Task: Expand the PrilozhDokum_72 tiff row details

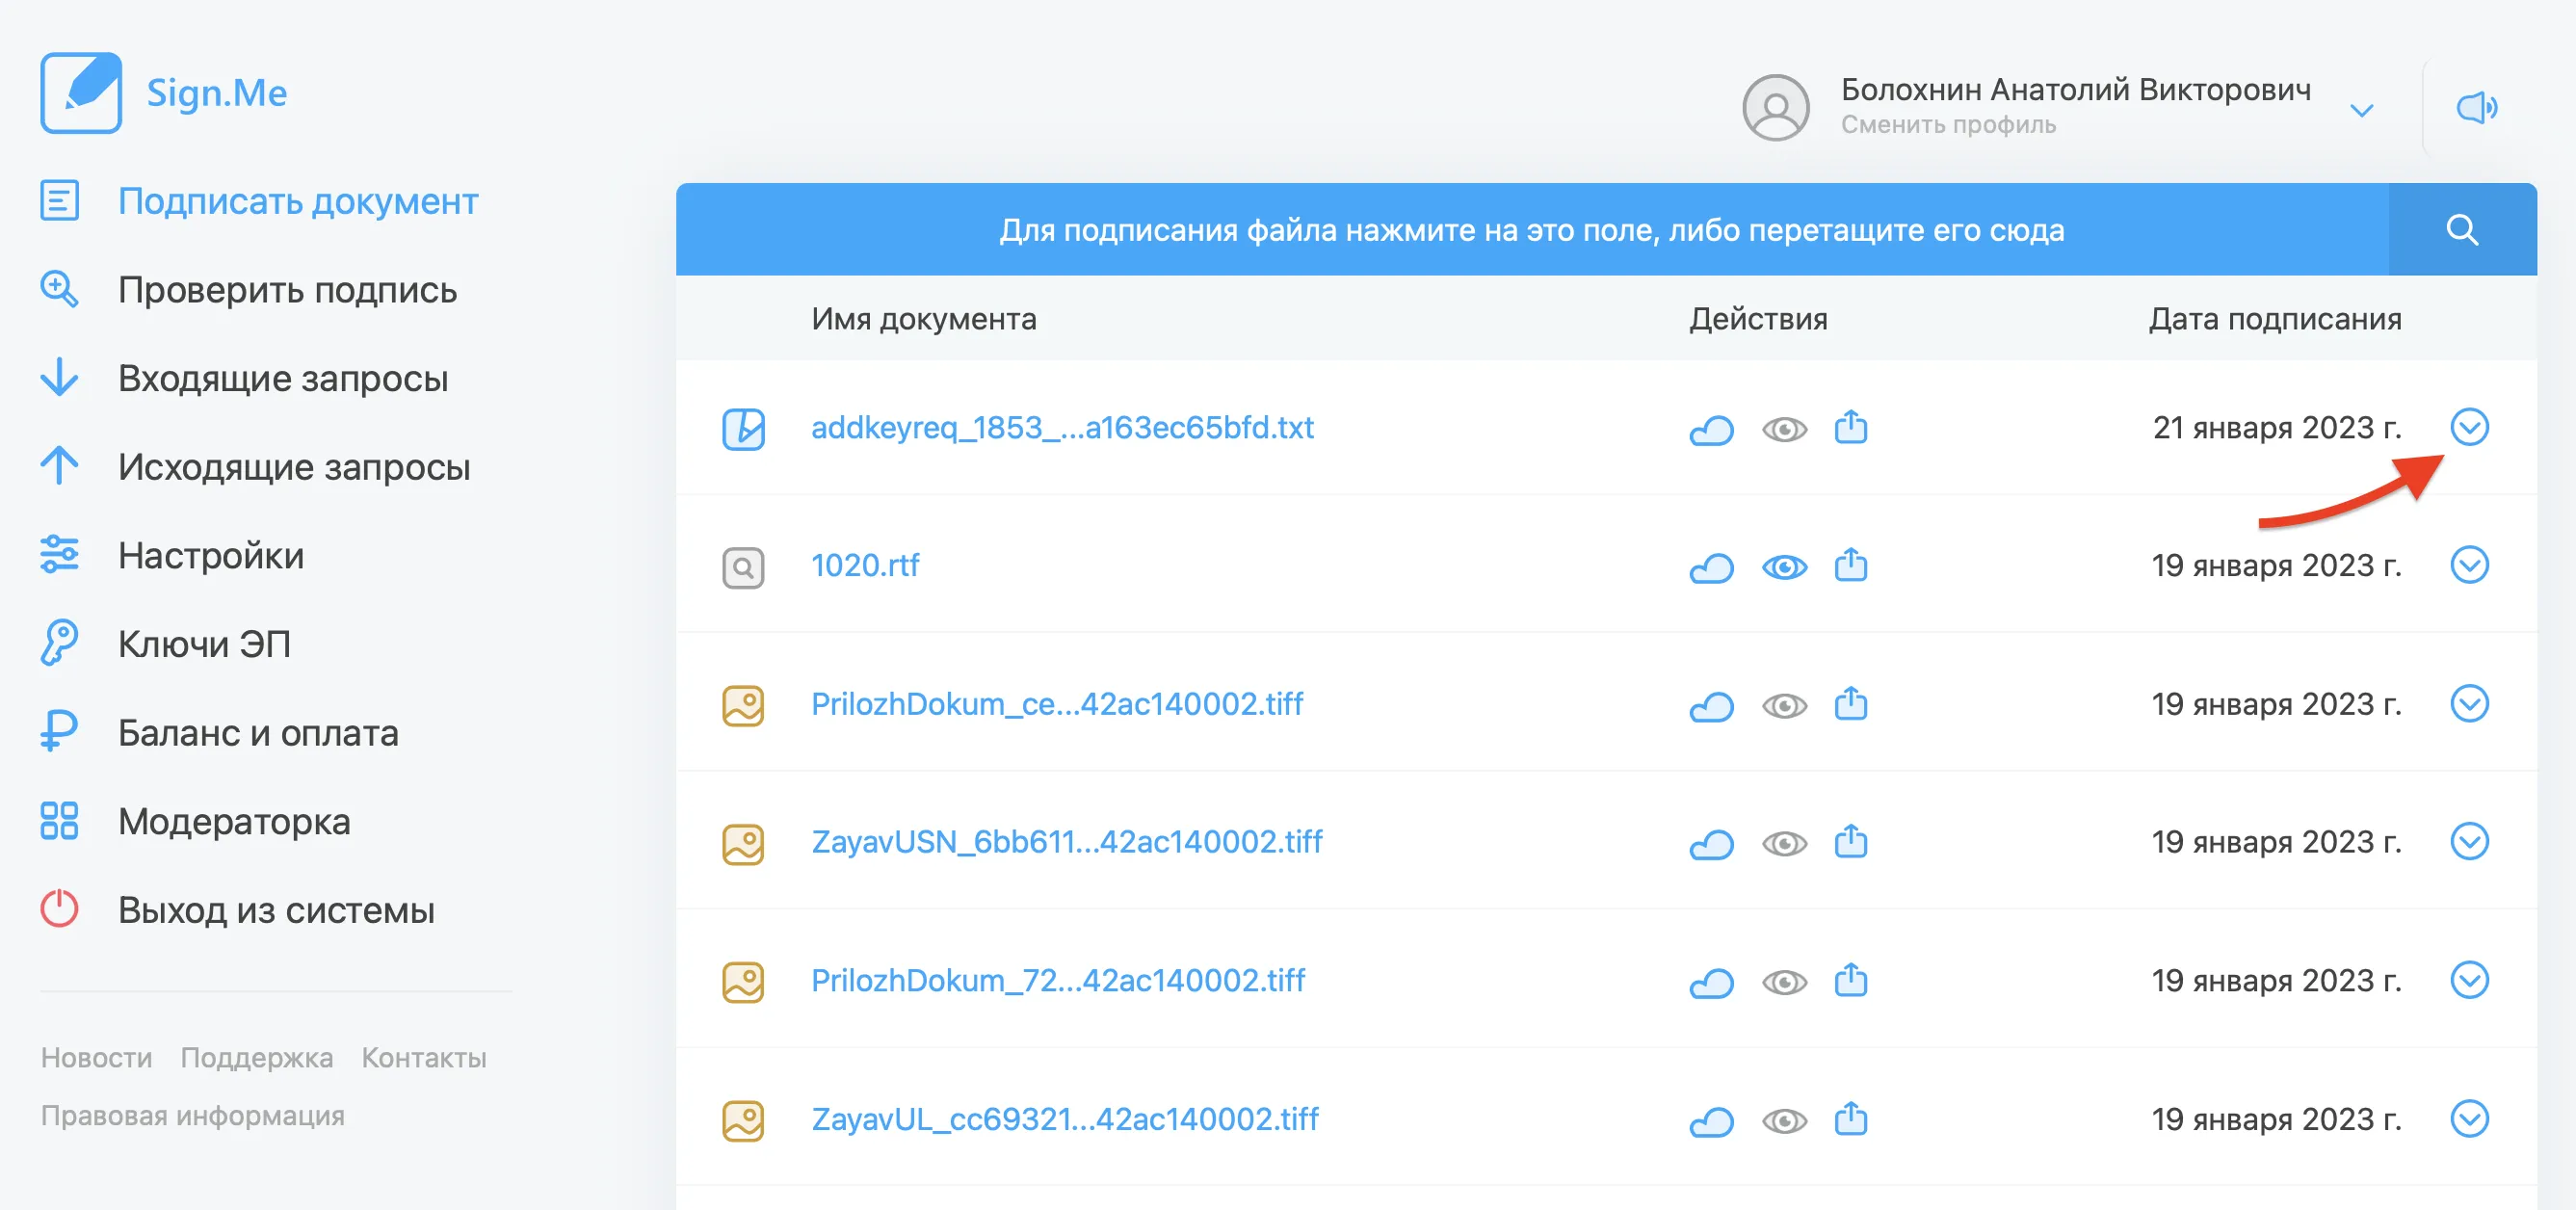Action: coord(2469,980)
